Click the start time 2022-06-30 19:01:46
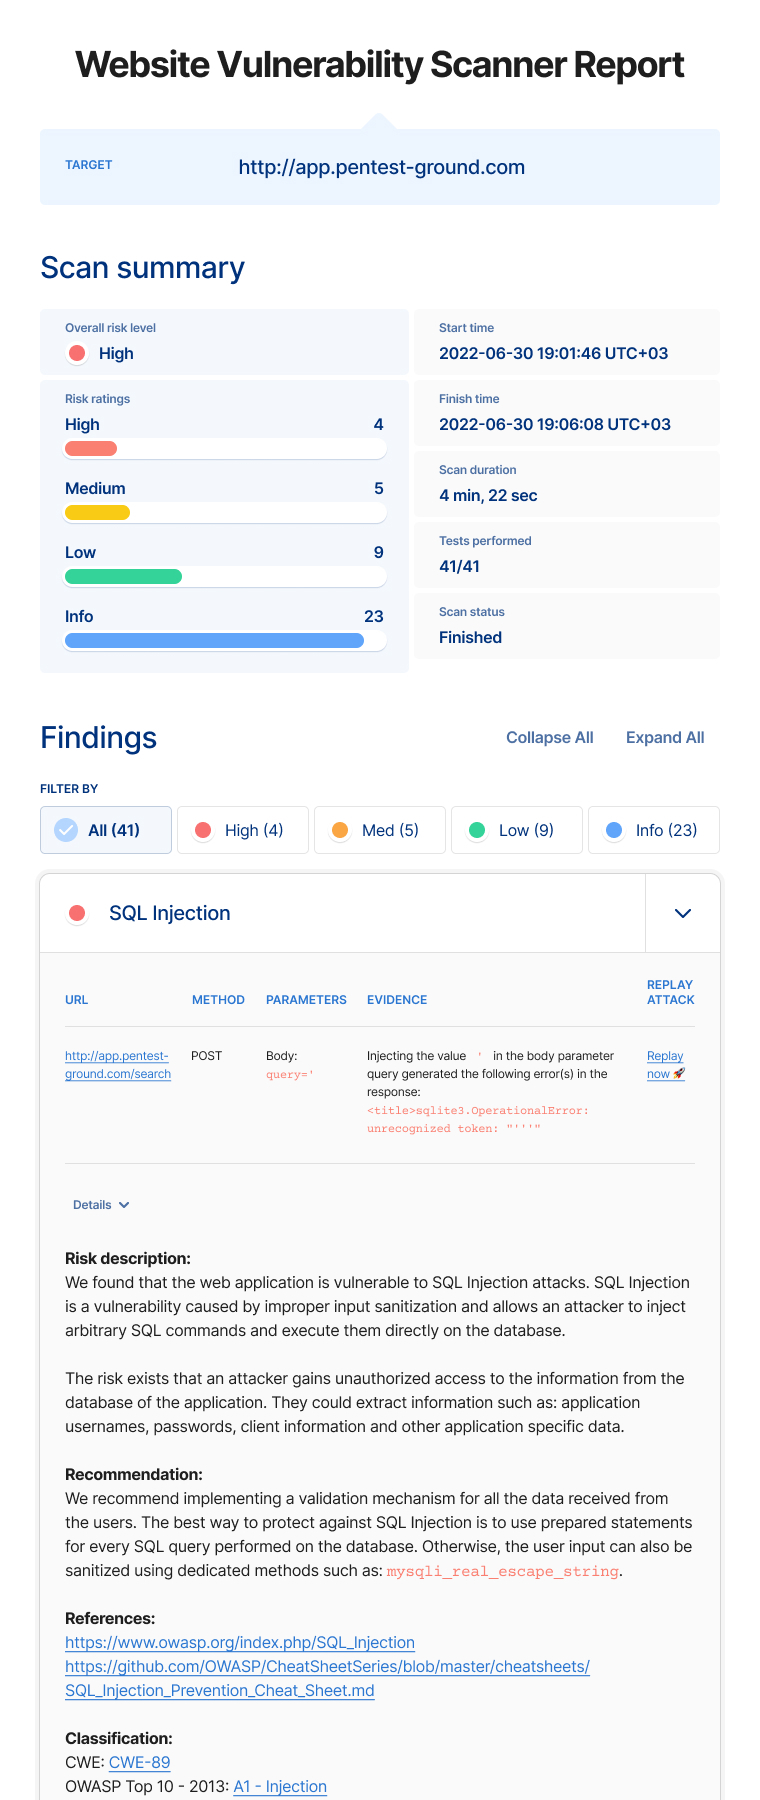760x1800 pixels. (x=554, y=353)
